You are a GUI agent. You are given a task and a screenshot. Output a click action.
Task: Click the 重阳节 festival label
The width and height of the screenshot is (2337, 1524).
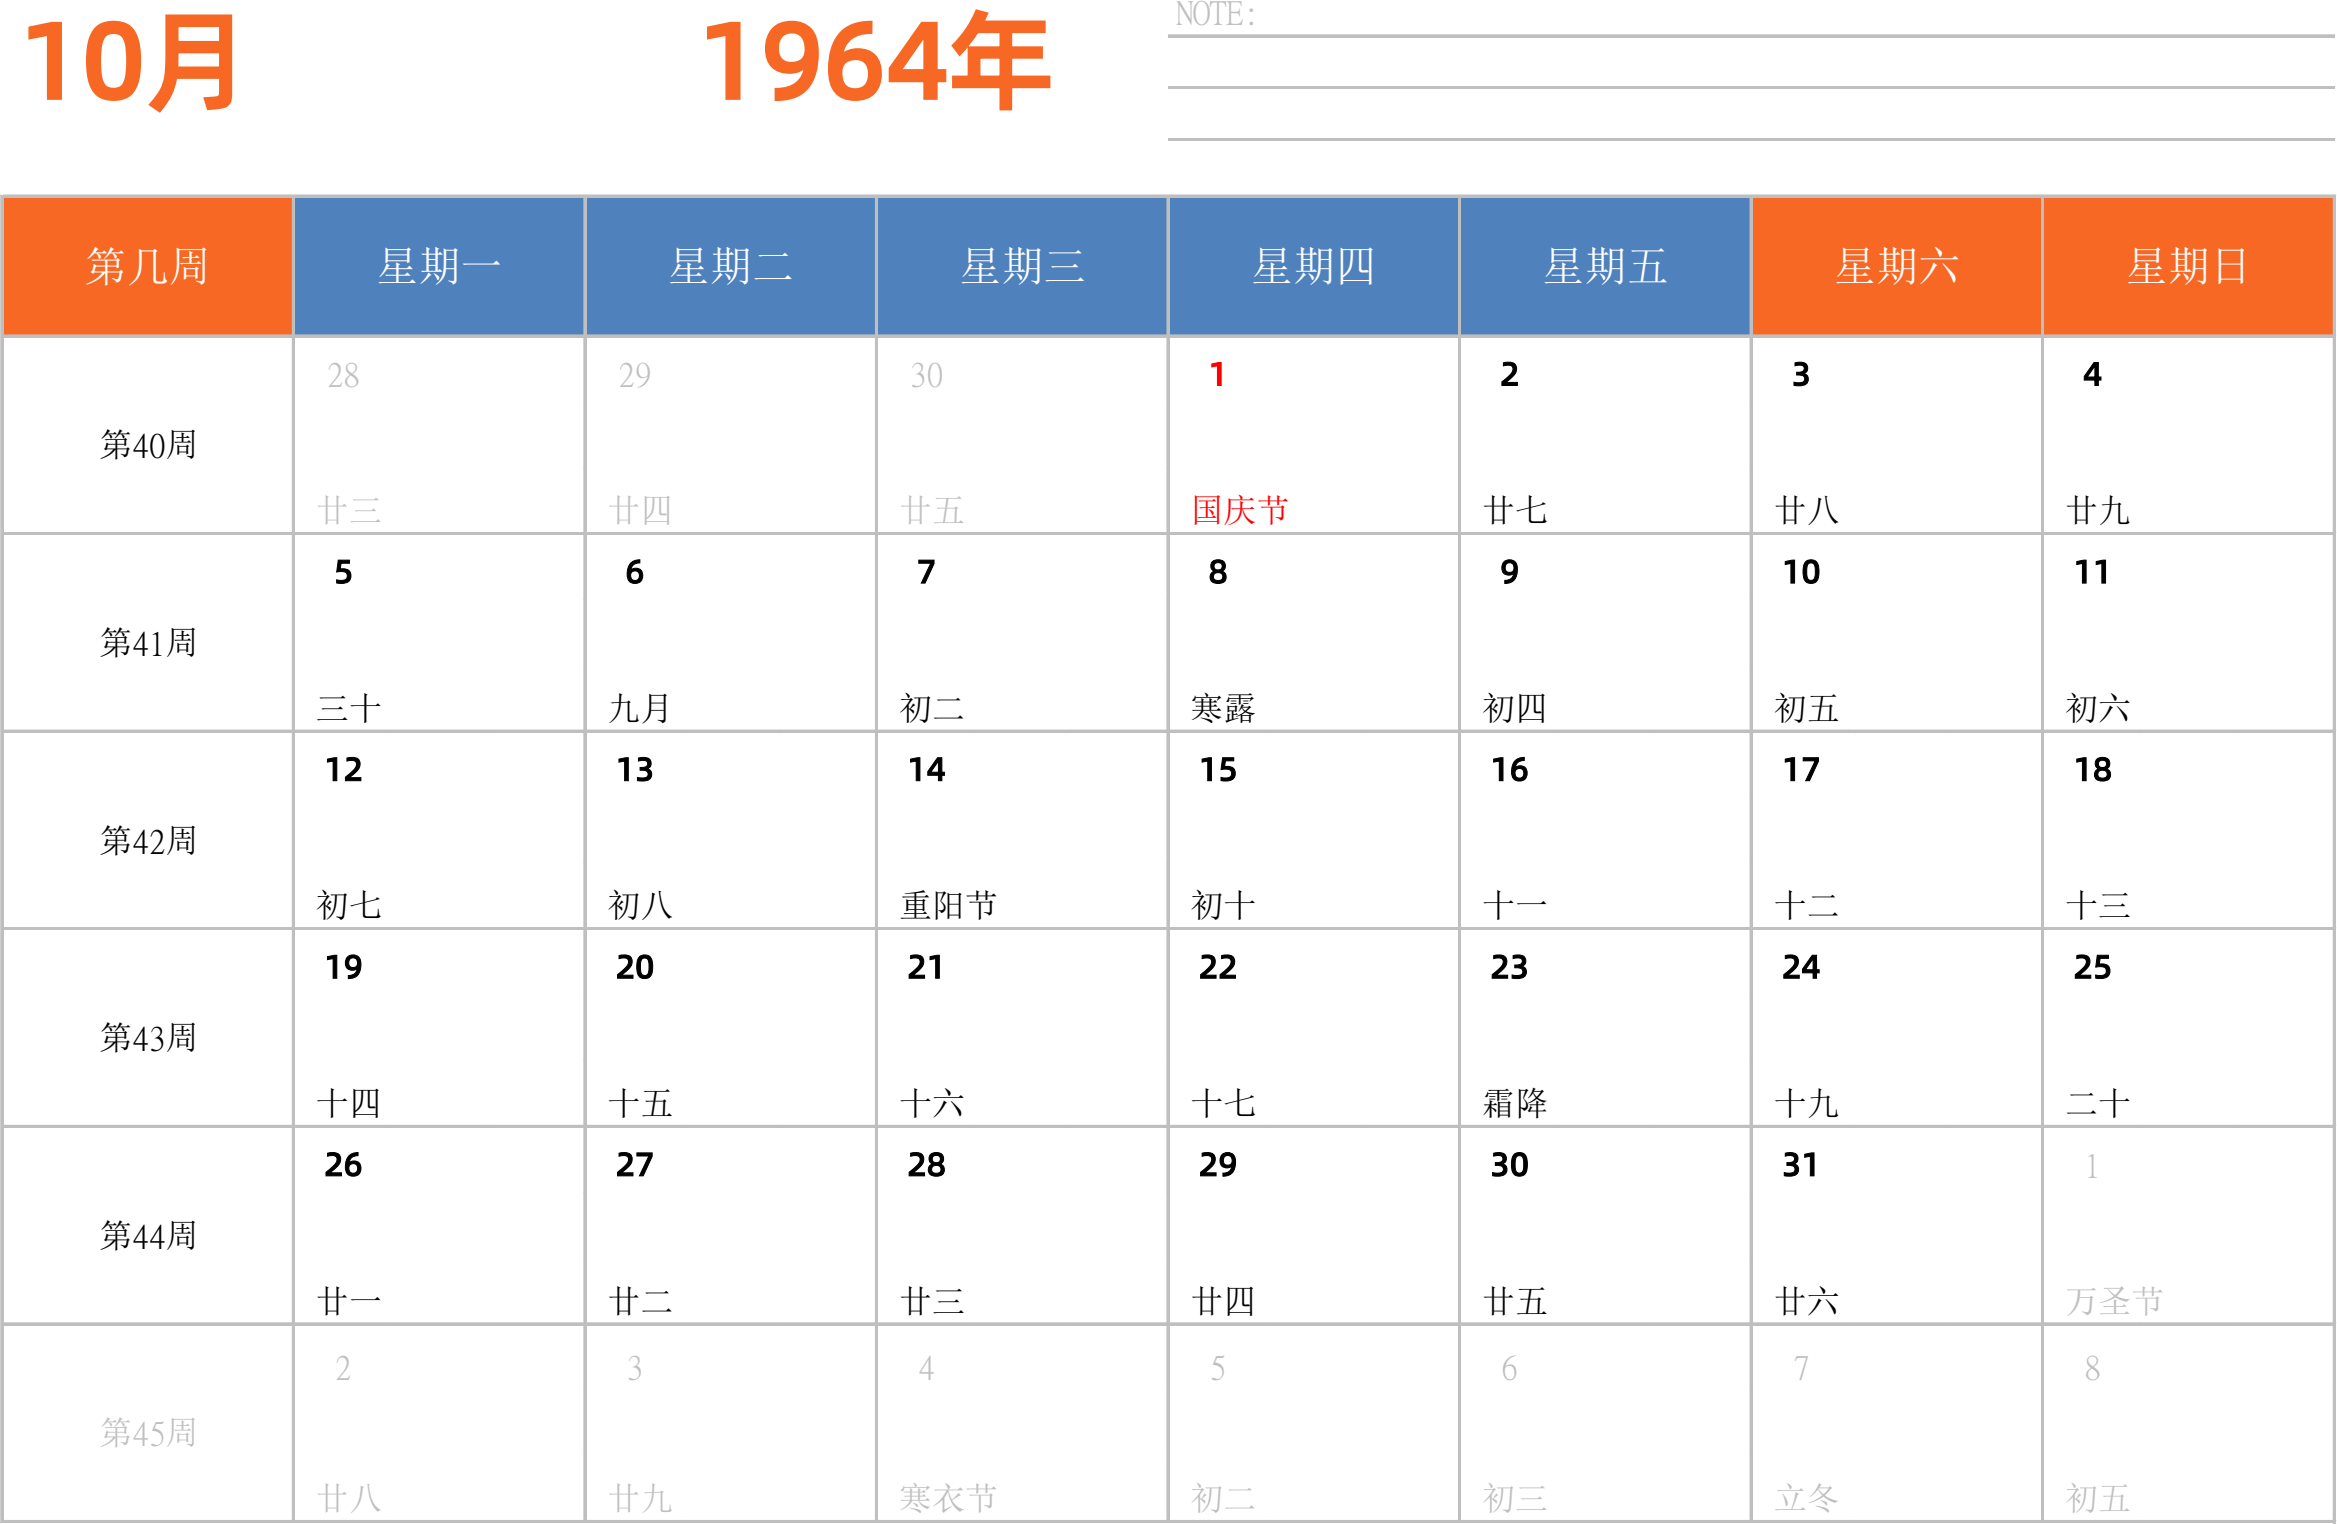pos(948,905)
